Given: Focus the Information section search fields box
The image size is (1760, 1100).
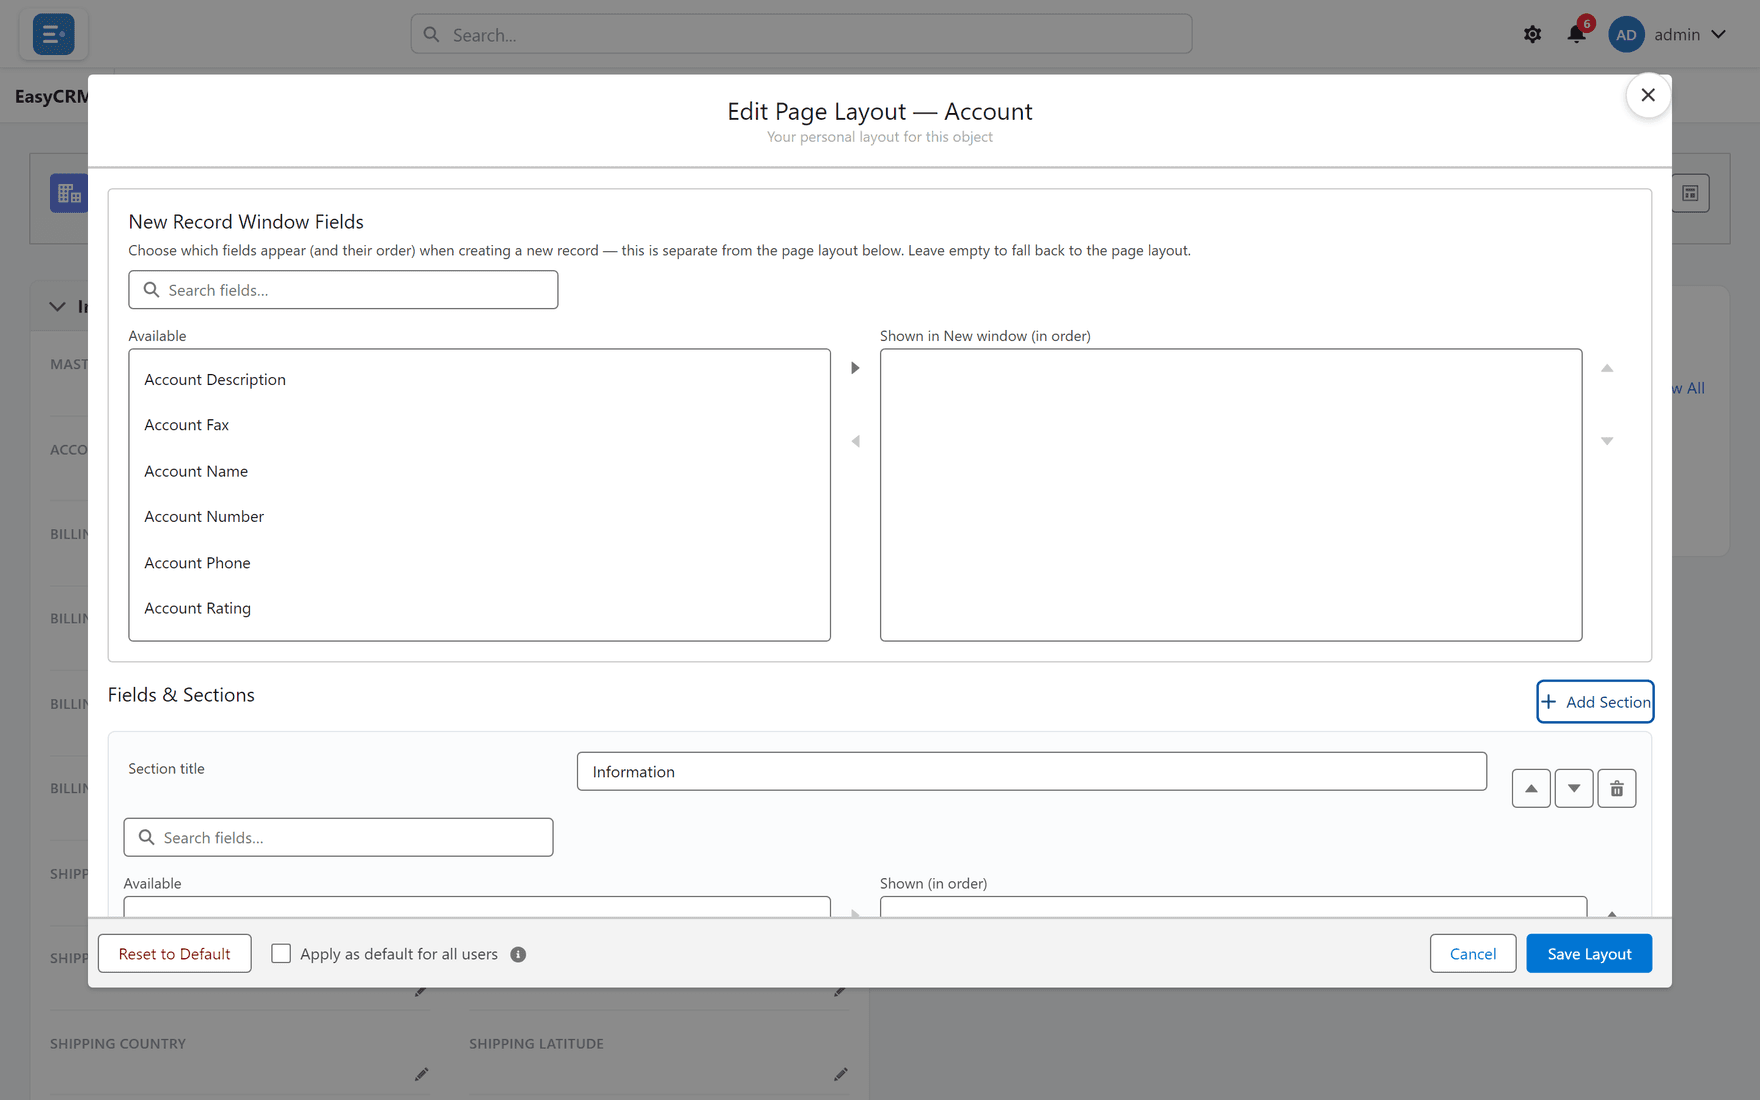Looking at the screenshot, I should (338, 838).
